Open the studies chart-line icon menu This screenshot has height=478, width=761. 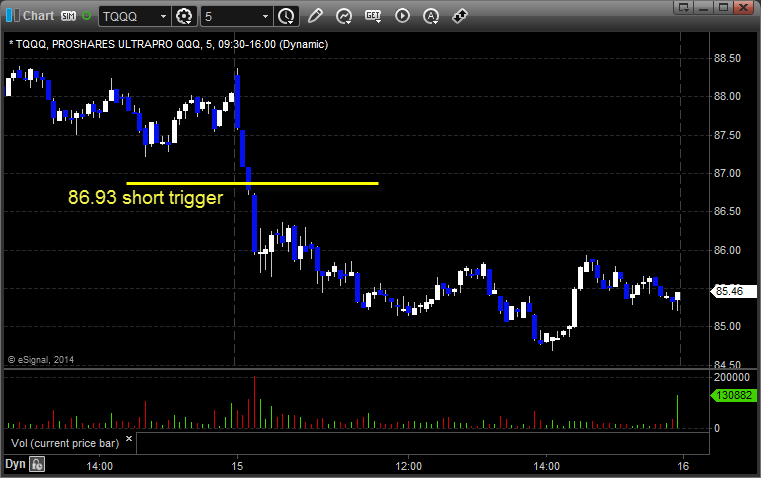click(x=344, y=16)
